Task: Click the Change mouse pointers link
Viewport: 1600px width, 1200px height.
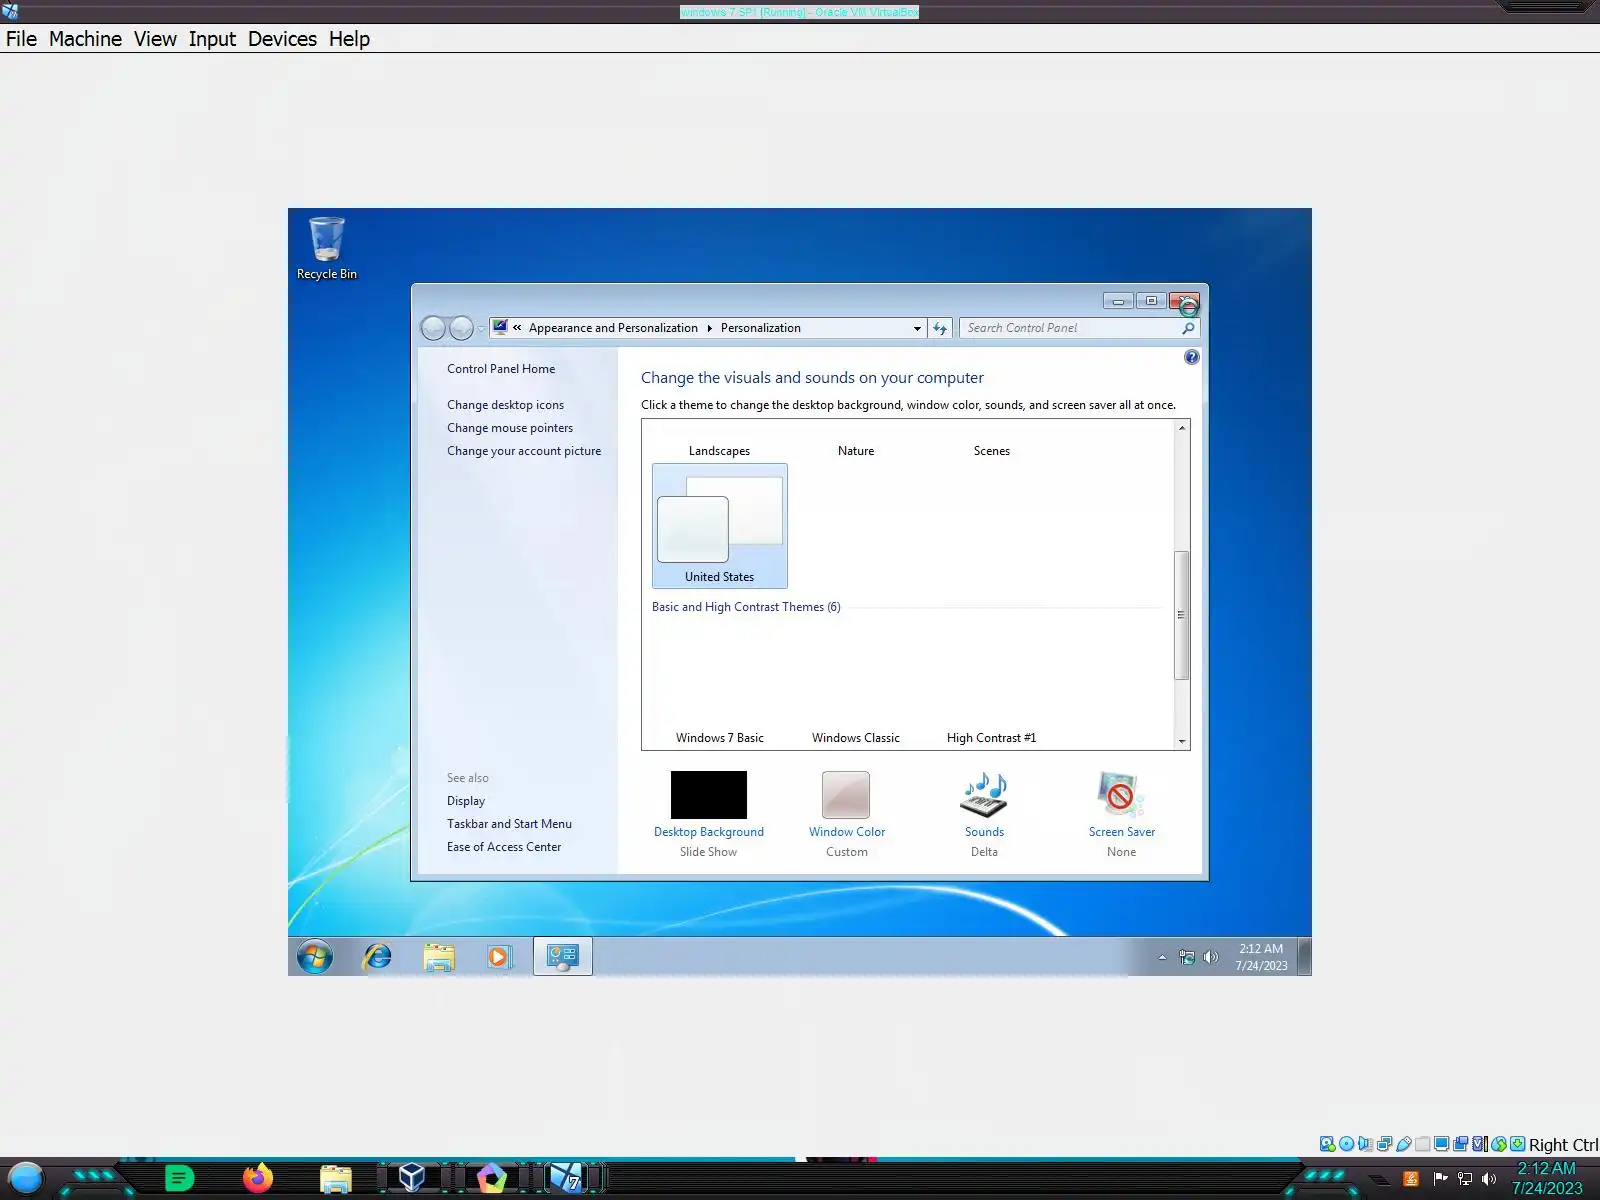Action: pyautogui.click(x=510, y=428)
